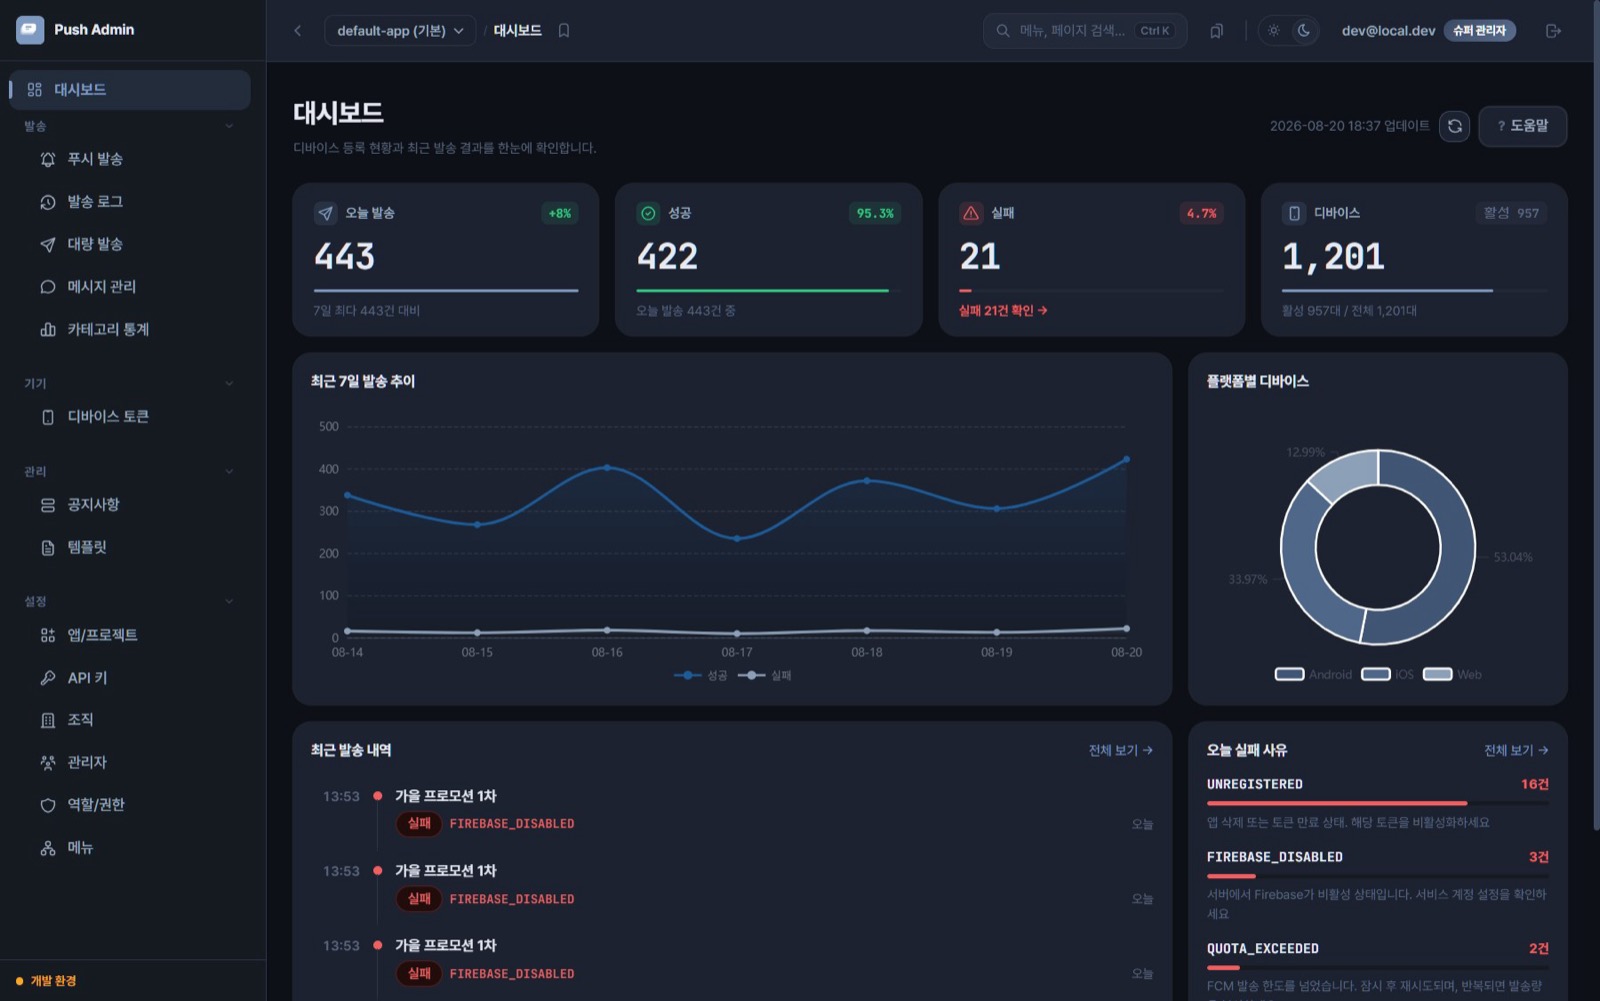Click the shield icon next to 역할/권한
1600x1001 pixels.
pyautogui.click(x=48, y=805)
